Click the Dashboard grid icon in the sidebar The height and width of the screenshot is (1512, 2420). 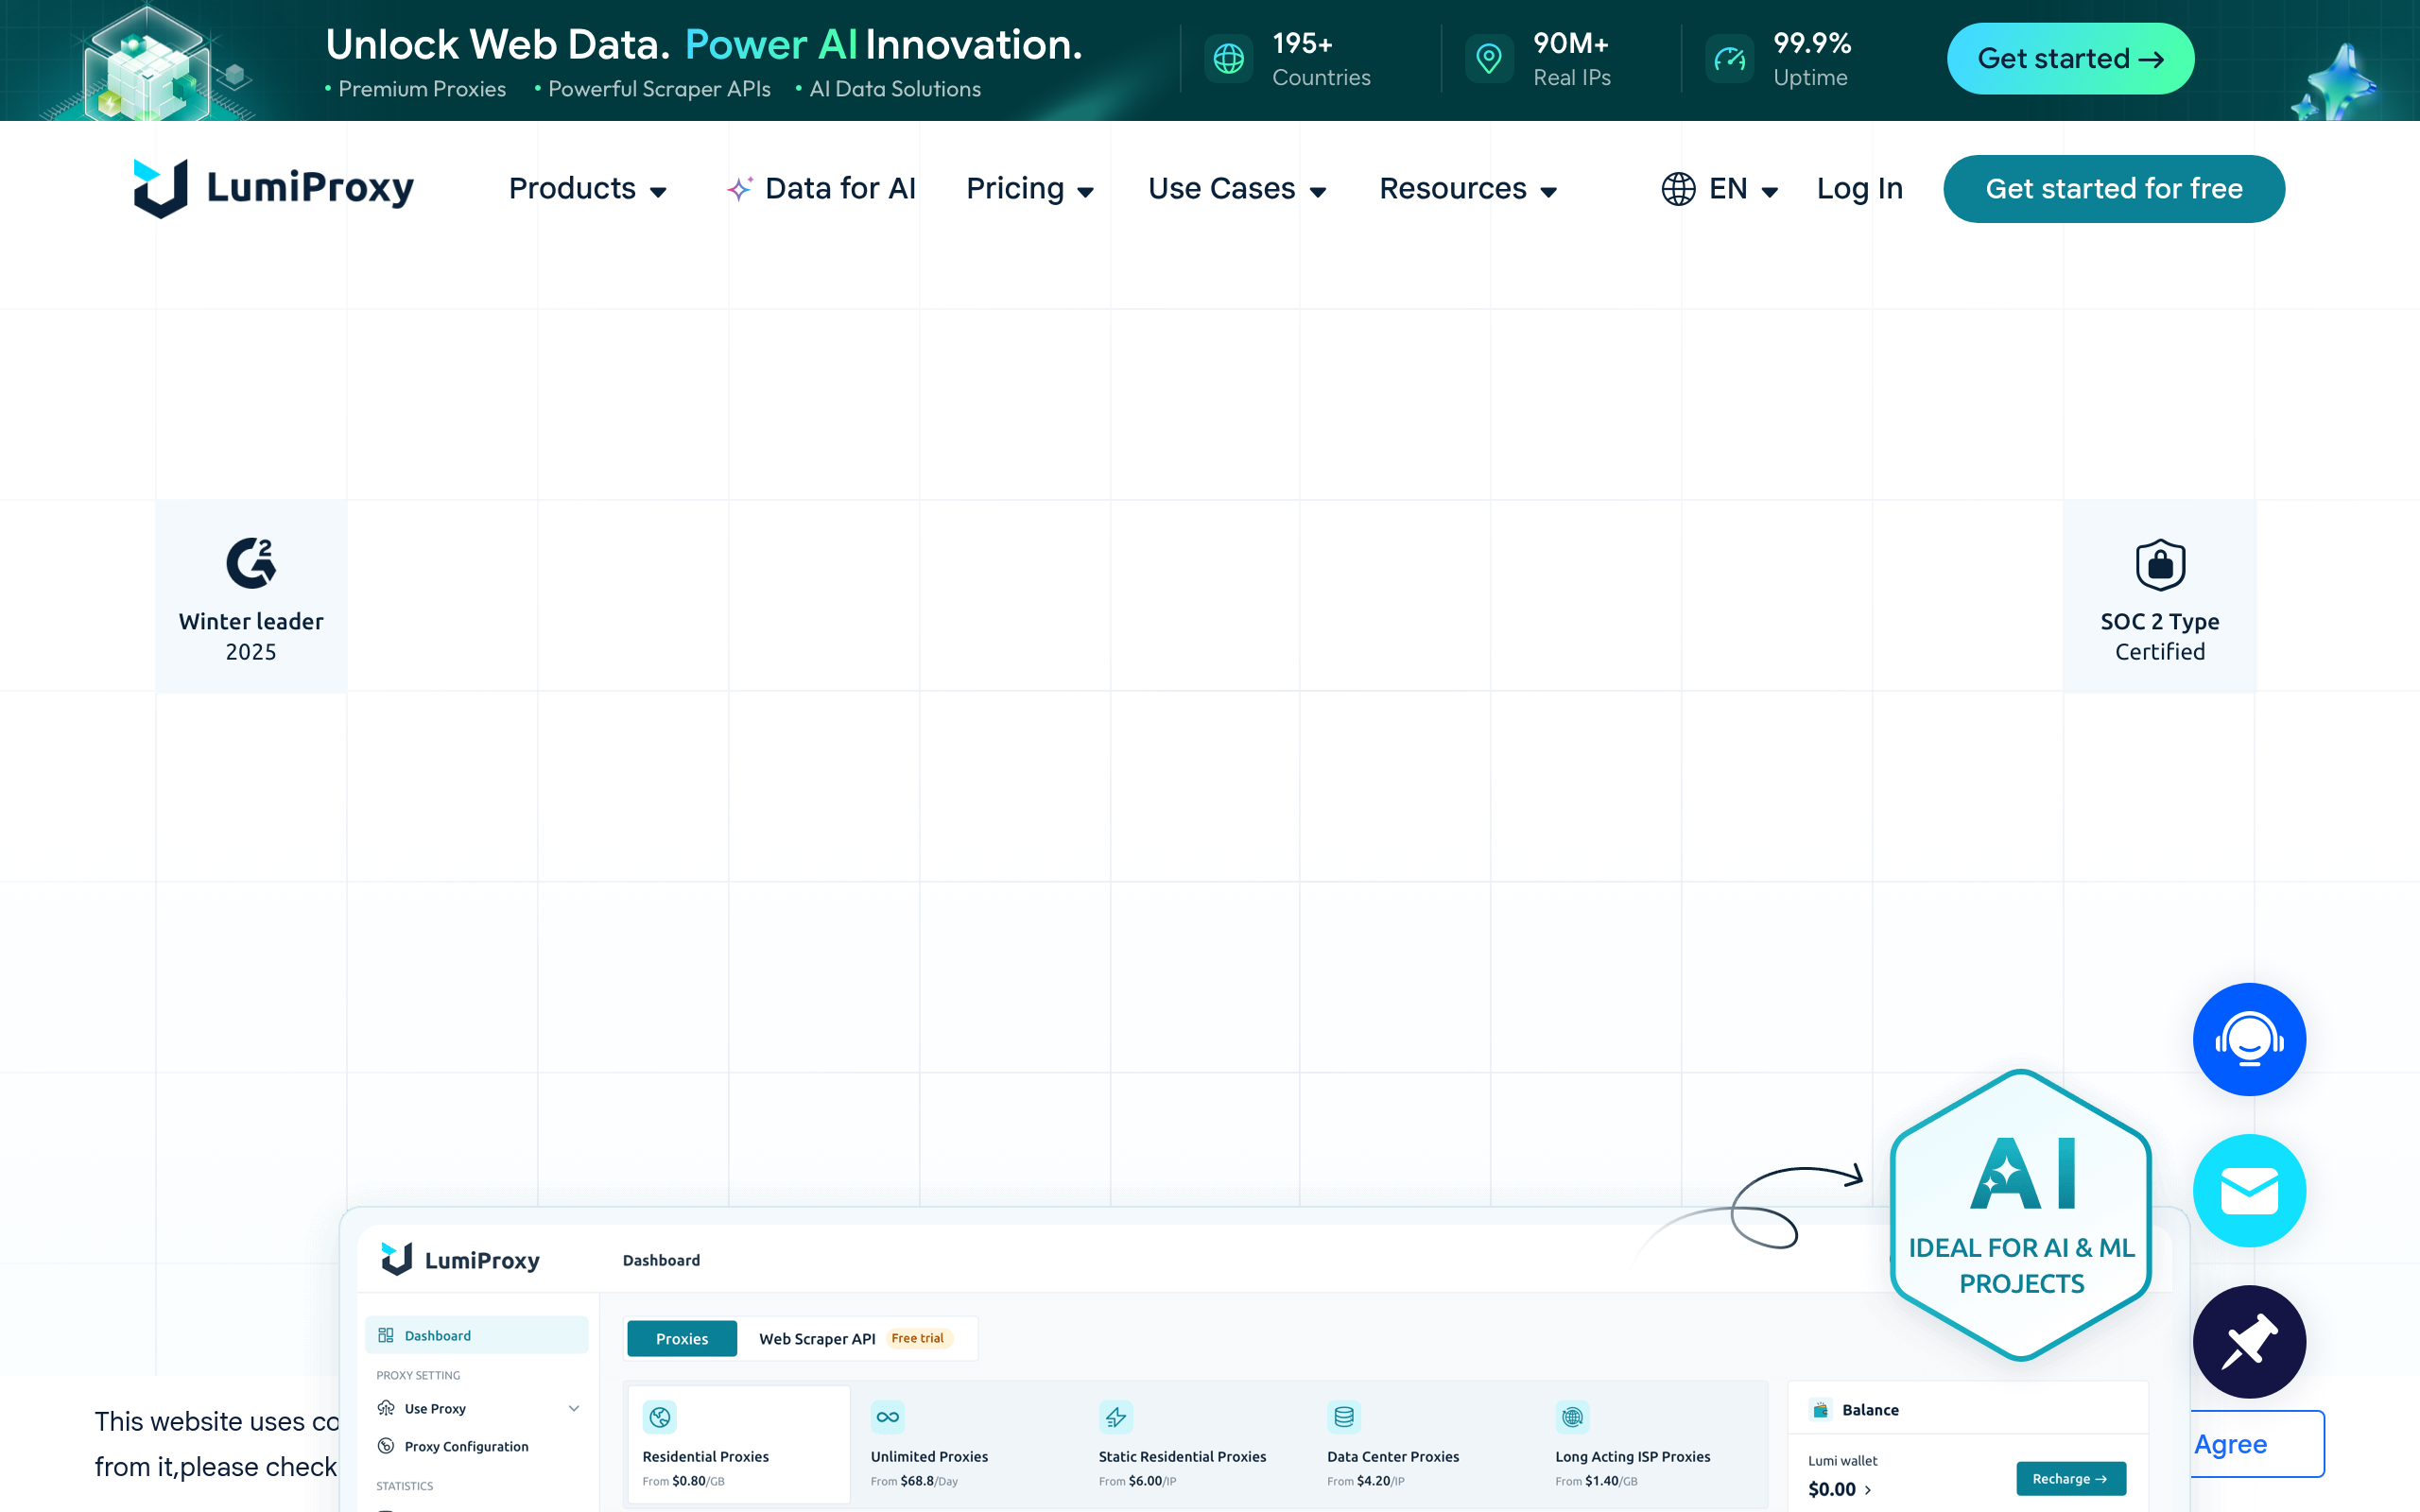click(x=386, y=1335)
